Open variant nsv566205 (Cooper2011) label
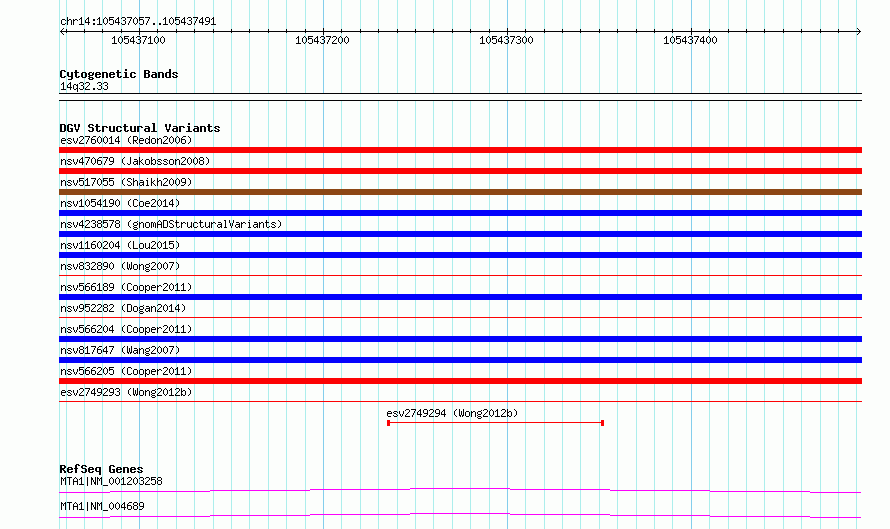This screenshot has height=529, width=890. [126, 371]
